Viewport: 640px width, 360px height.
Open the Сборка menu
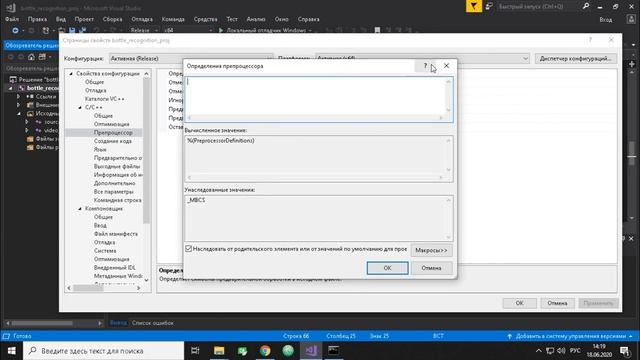(x=112, y=19)
